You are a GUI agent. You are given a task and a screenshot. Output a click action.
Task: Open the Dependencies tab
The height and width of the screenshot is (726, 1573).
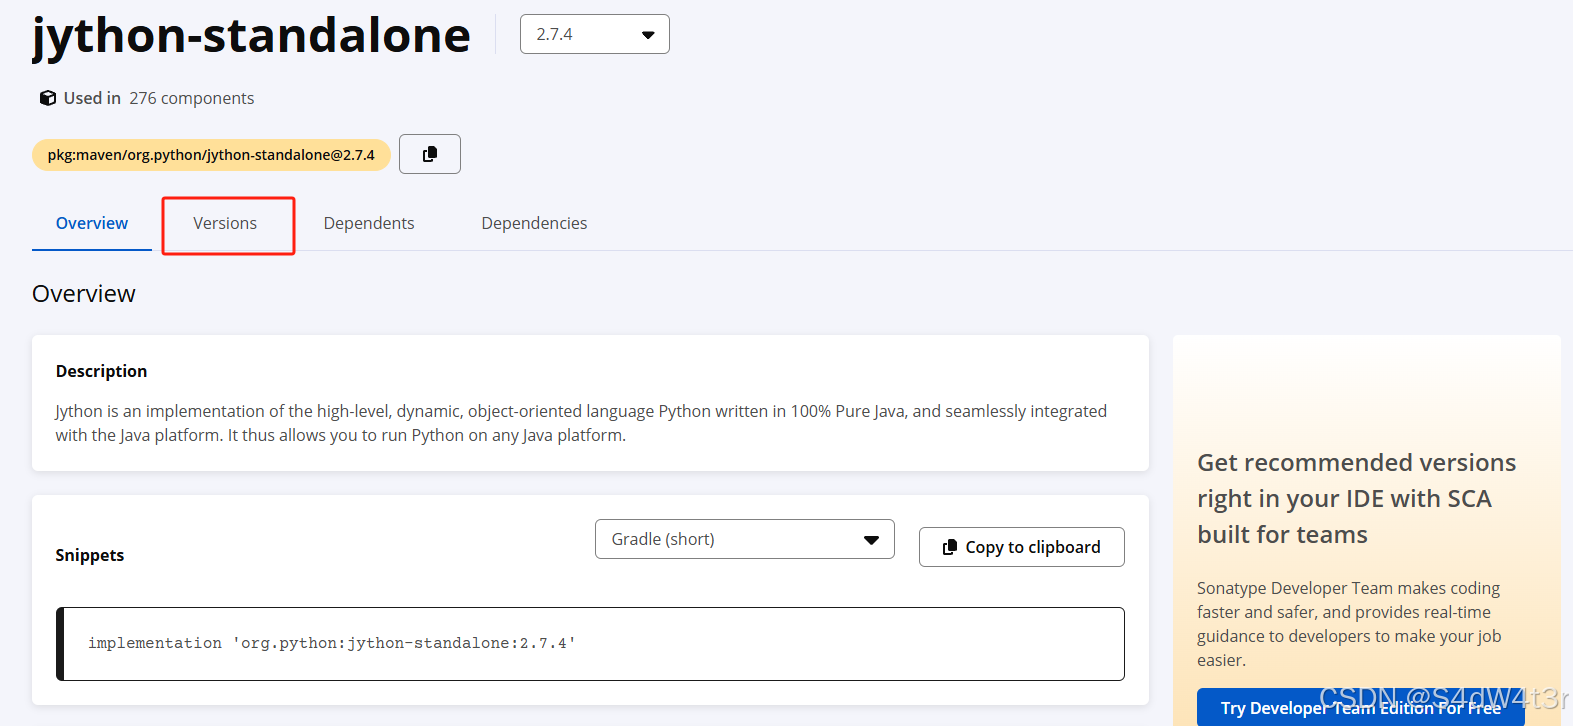coord(534,223)
